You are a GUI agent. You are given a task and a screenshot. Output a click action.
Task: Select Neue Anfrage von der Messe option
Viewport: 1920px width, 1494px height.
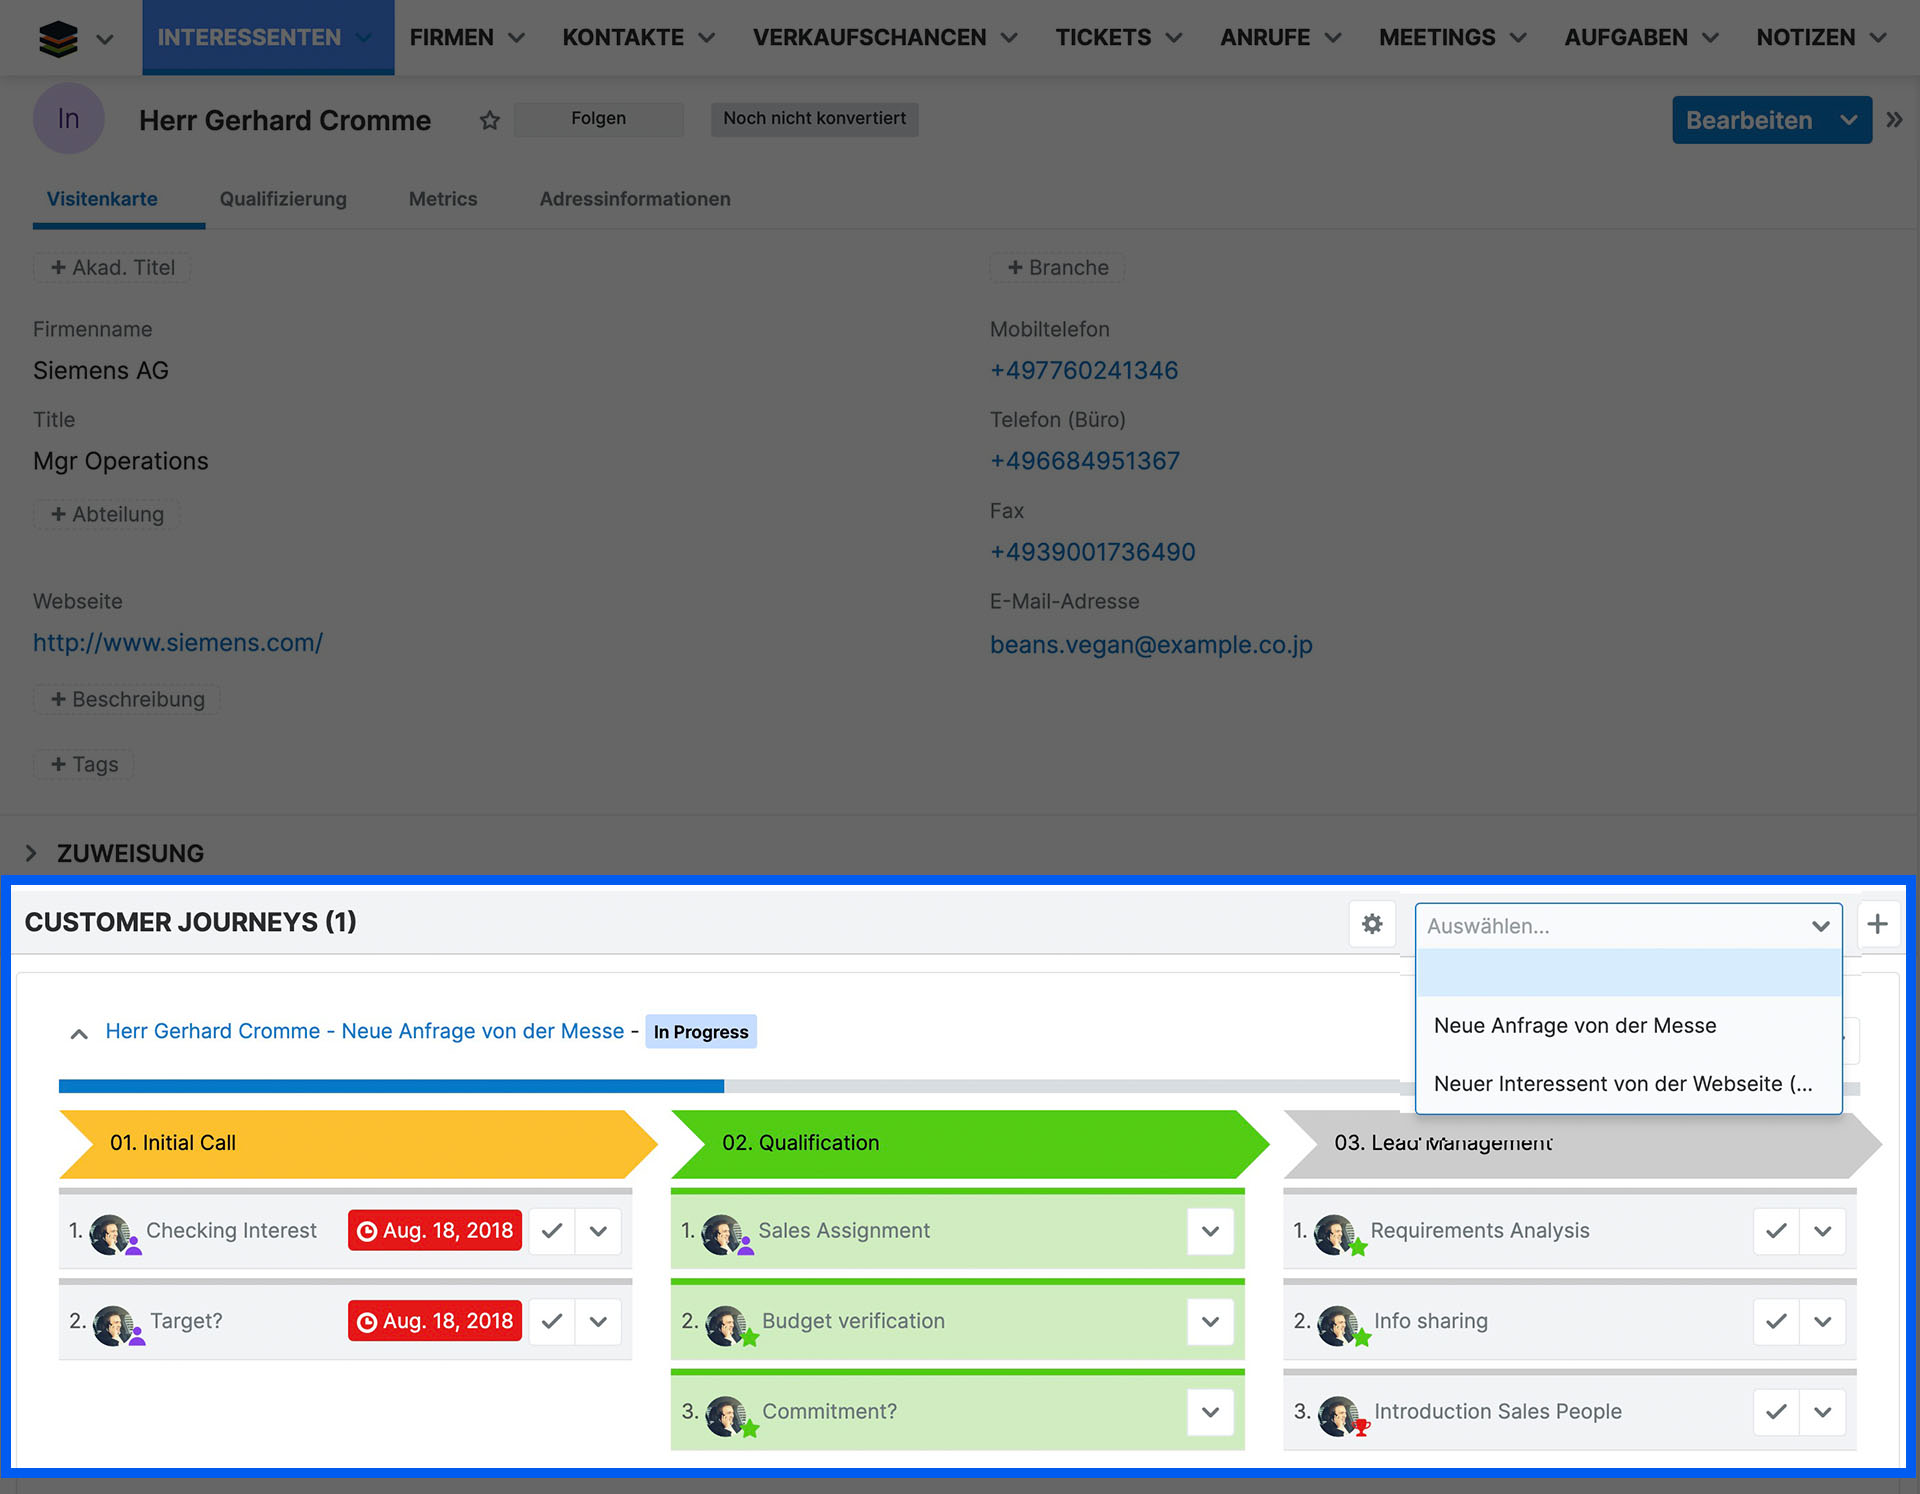[x=1574, y=1026]
